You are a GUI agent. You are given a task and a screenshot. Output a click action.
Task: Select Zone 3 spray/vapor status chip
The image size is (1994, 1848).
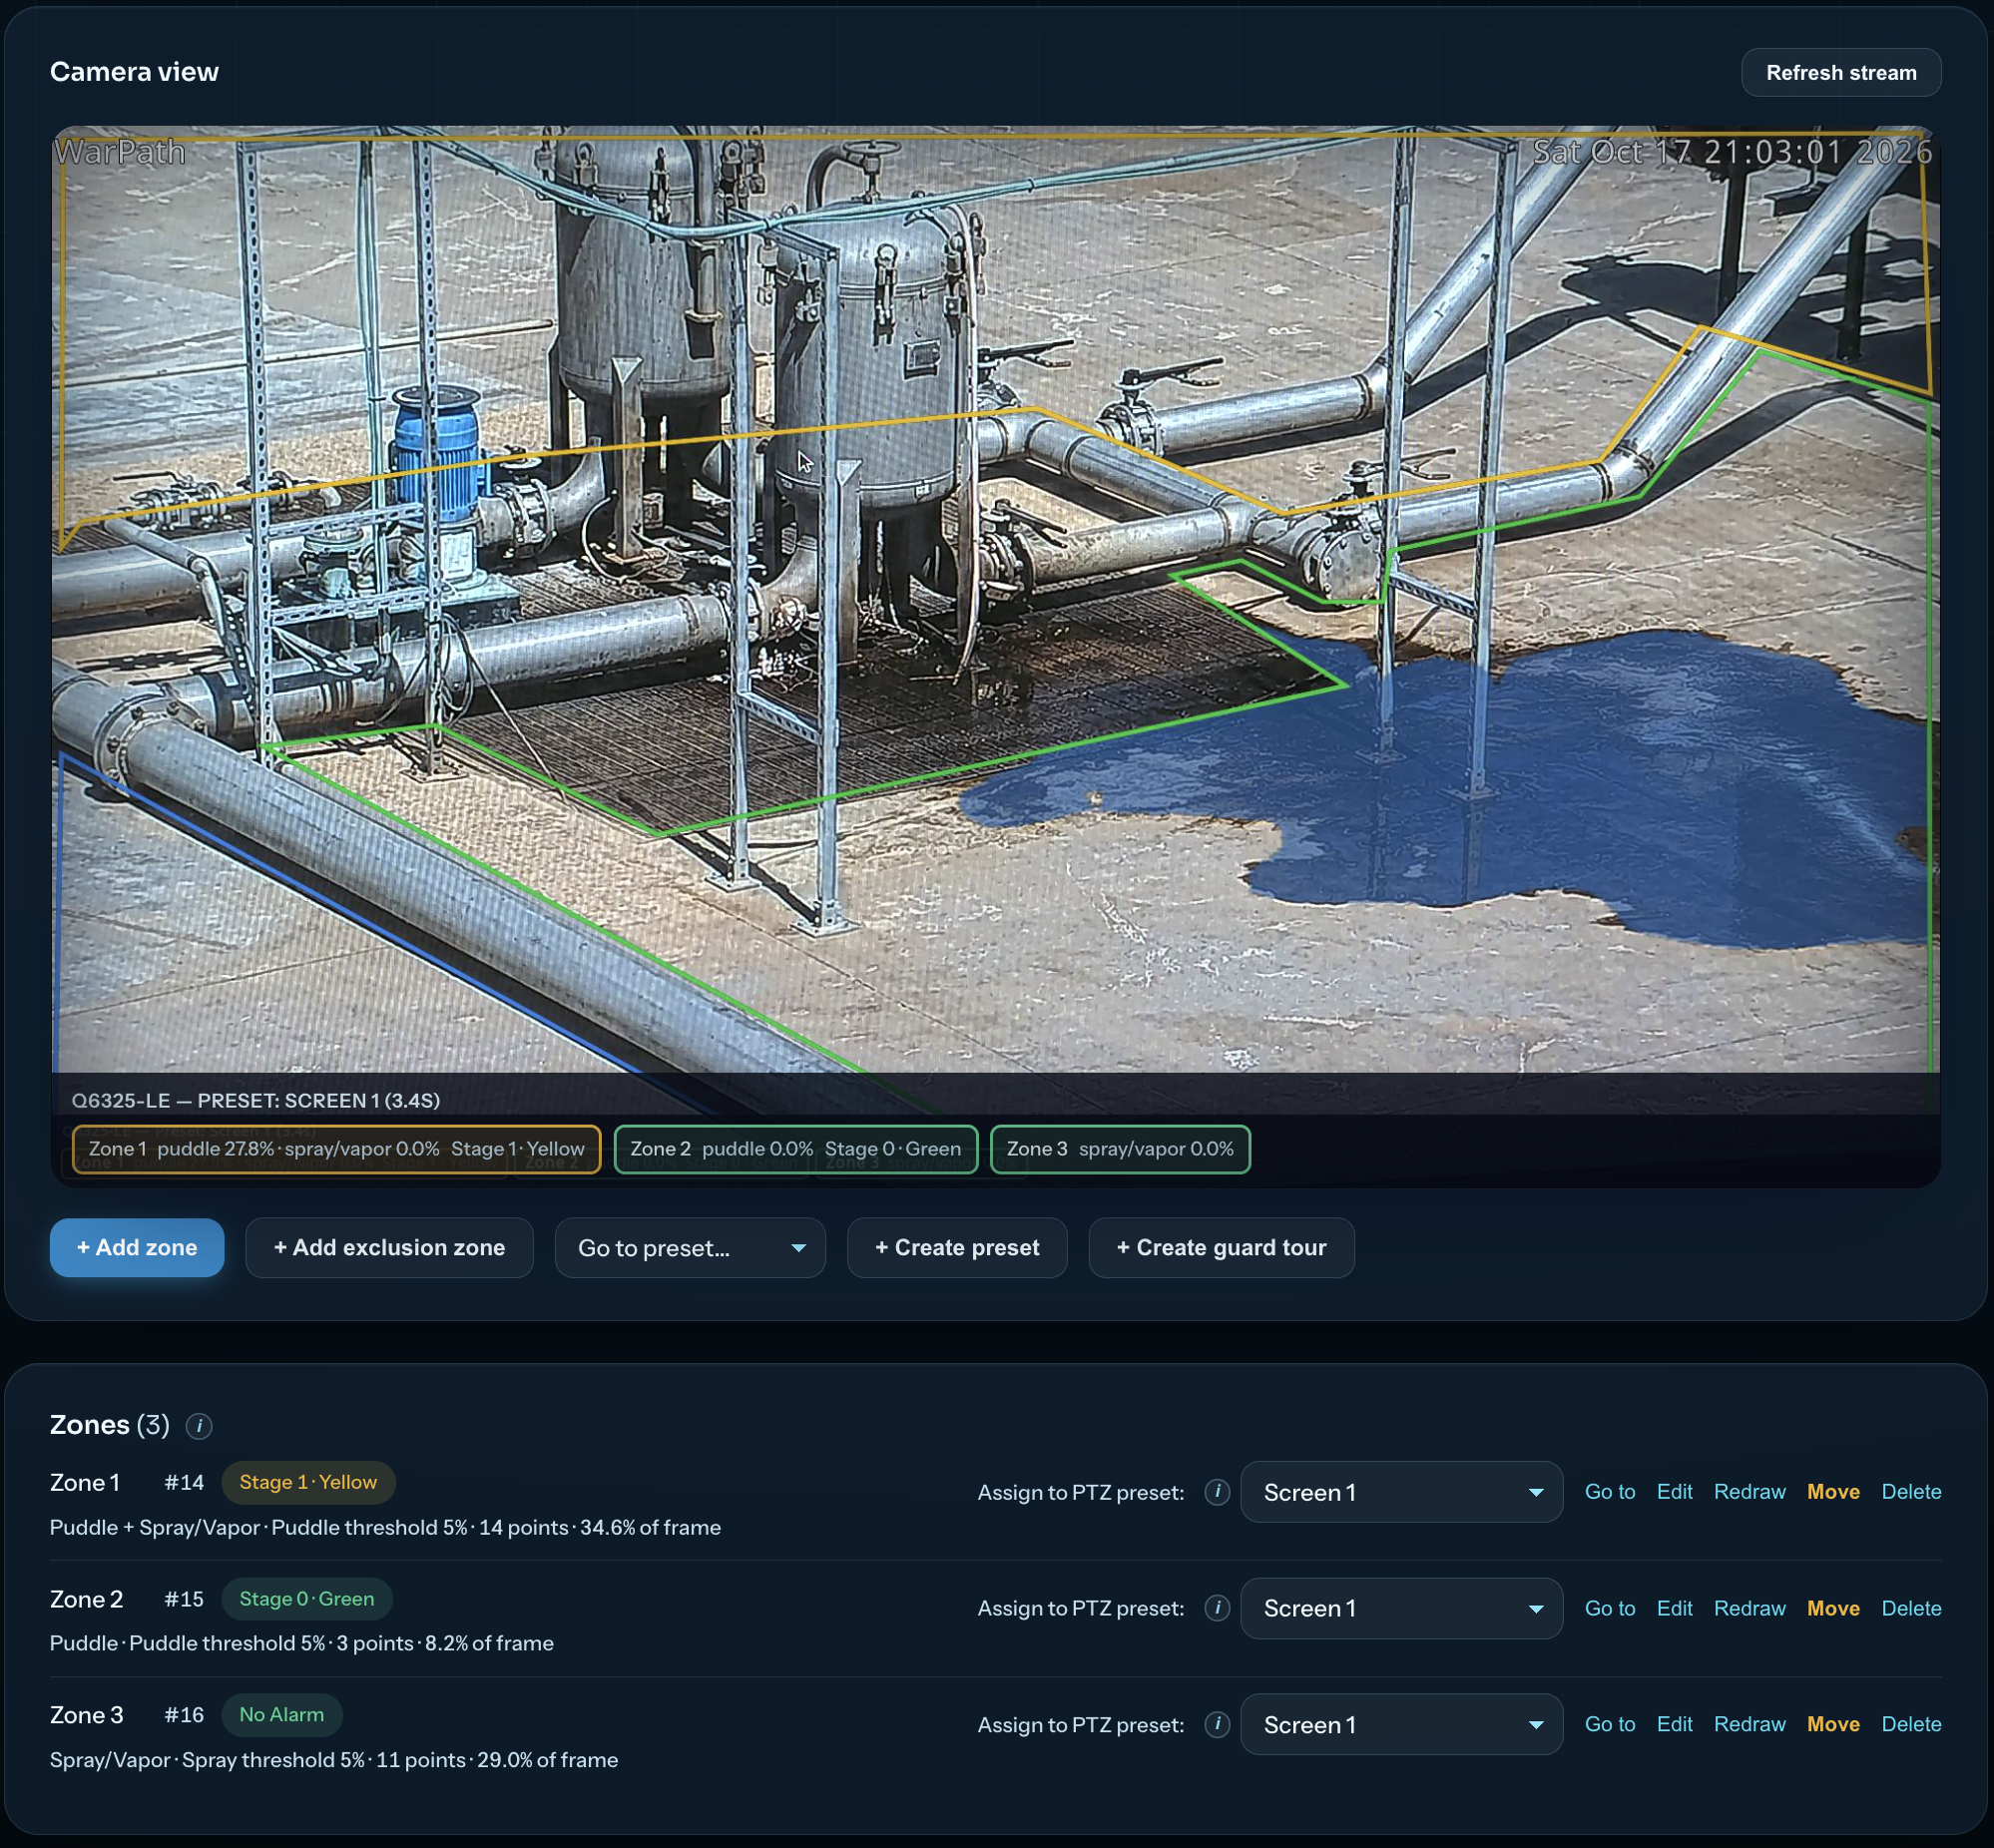point(1120,1149)
